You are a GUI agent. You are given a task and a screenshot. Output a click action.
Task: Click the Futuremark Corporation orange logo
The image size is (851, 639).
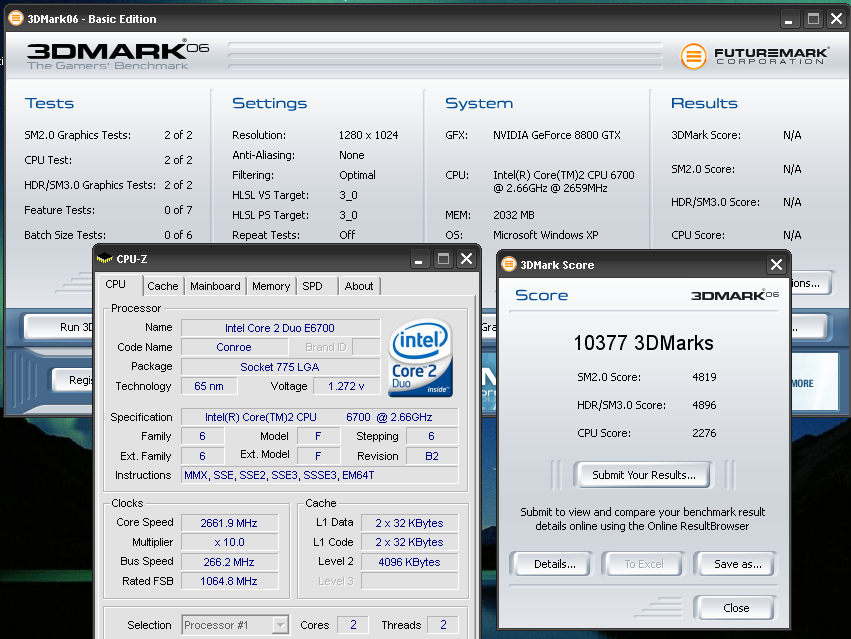click(693, 56)
